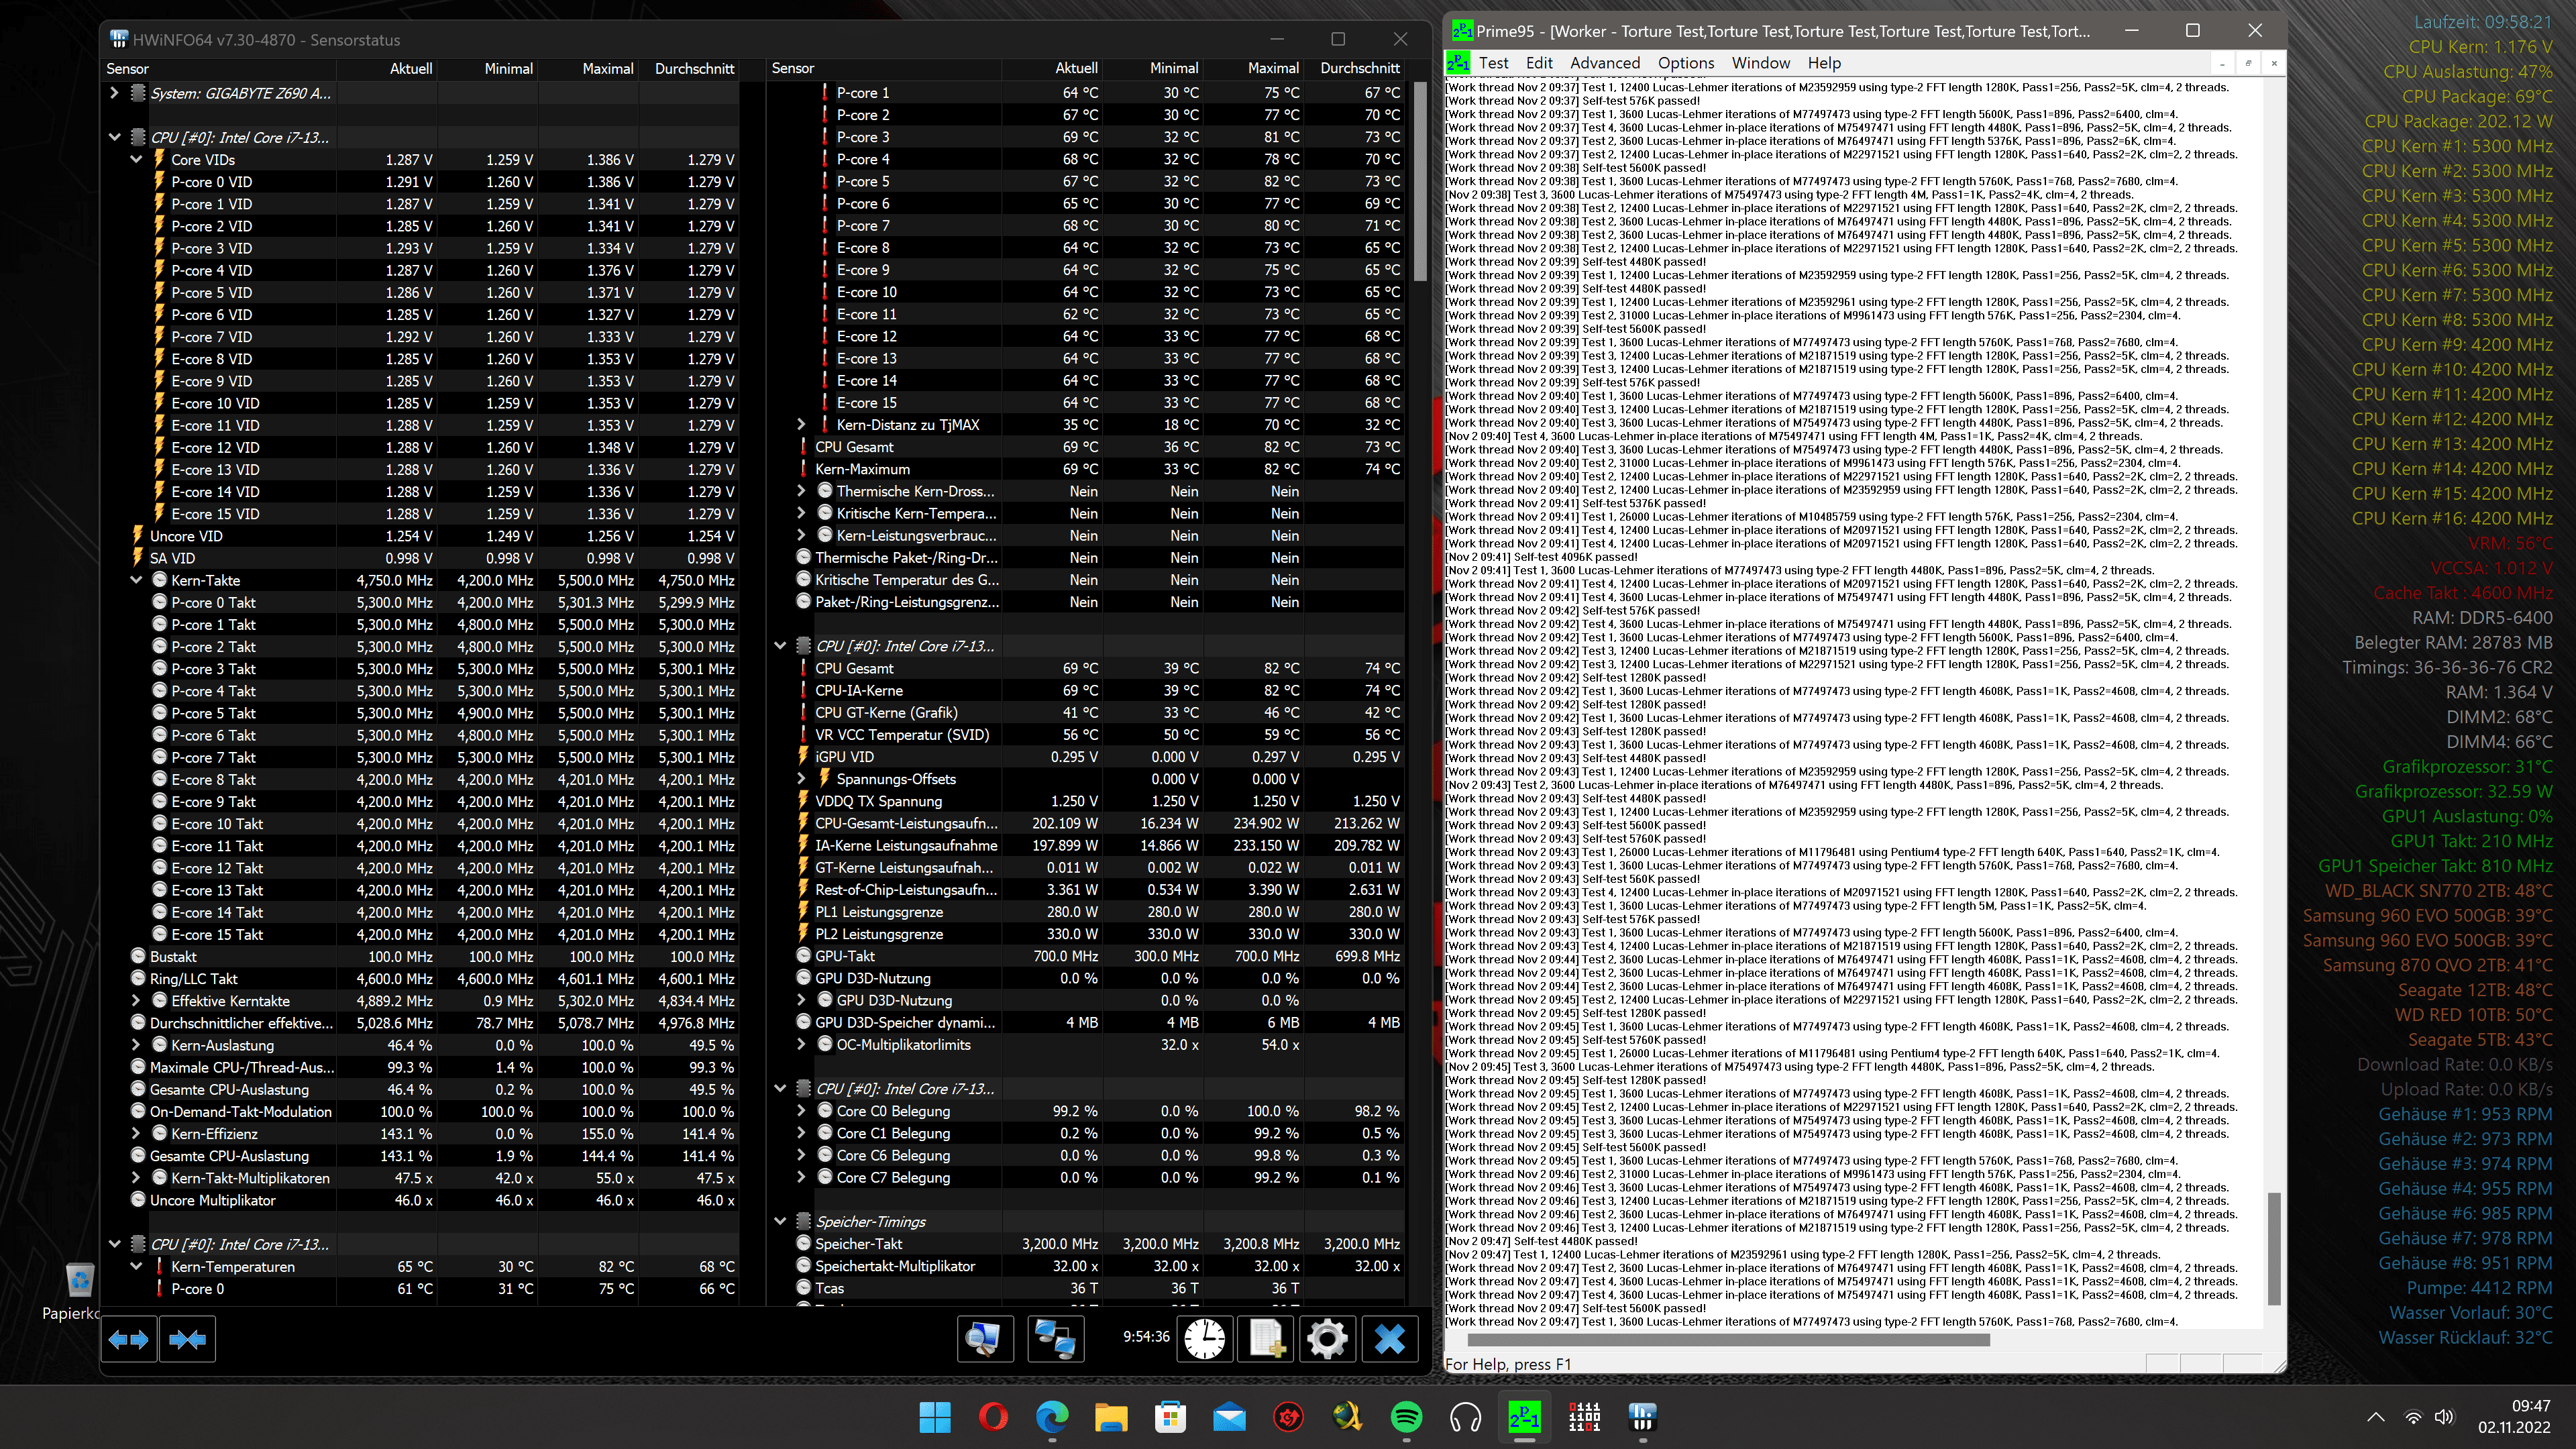Click the Maximal column header in the right panel

[x=1253, y=68]
